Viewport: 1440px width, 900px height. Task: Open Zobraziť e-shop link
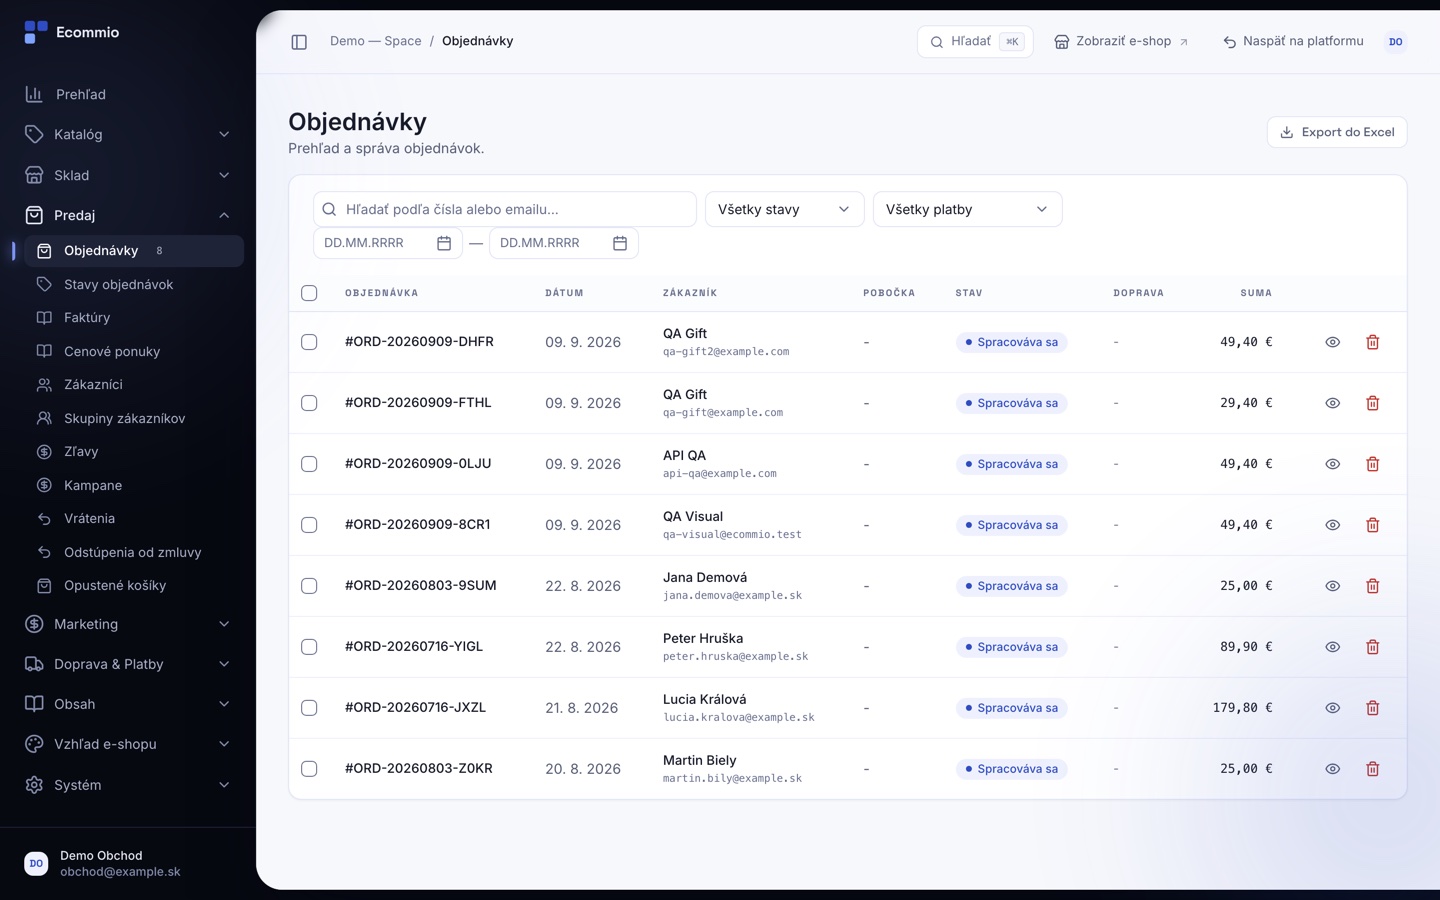pyautogui.click(x=1121, y=42)
